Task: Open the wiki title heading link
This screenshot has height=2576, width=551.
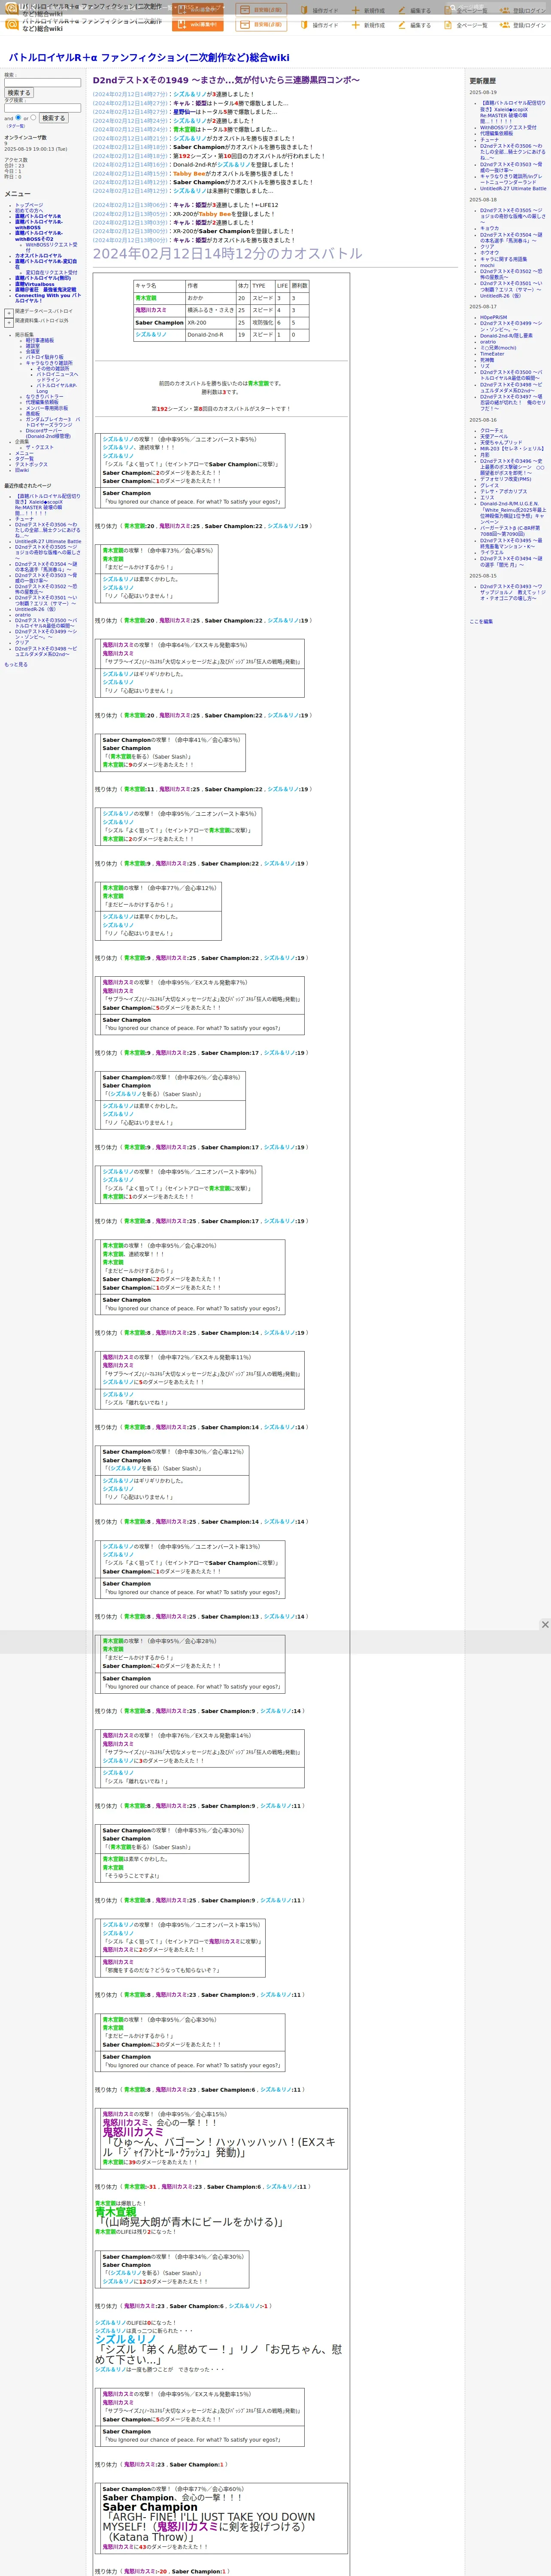Action: (149, 58)
